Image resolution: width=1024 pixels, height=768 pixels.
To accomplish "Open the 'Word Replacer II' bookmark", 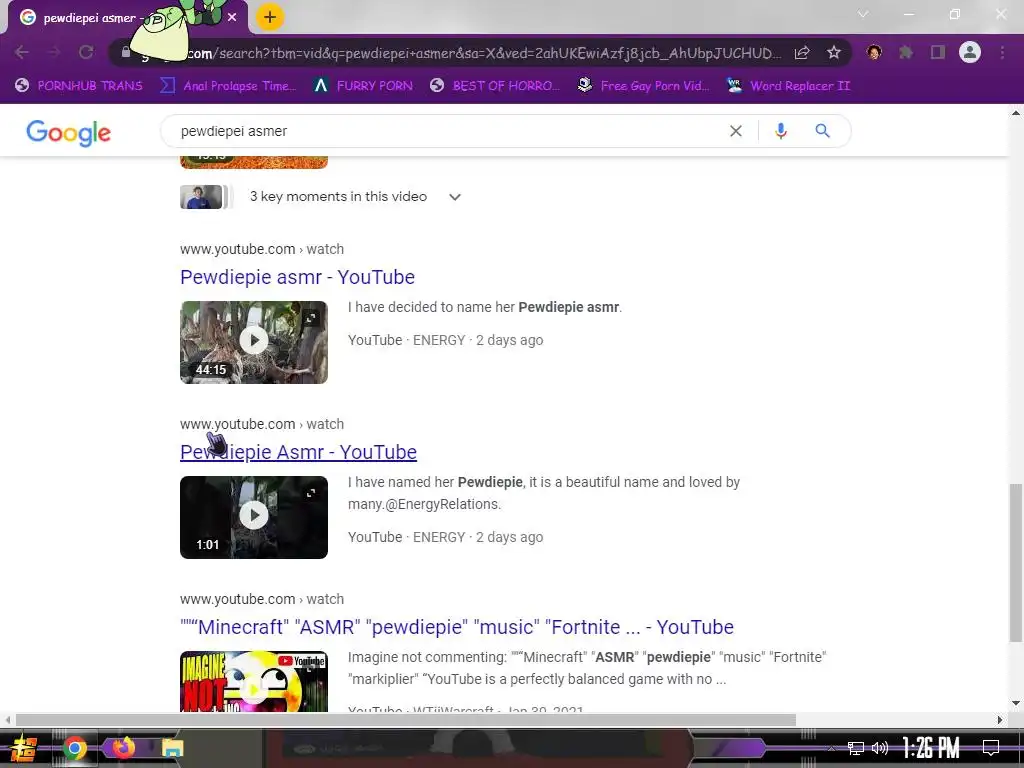I will pos(788,86).
